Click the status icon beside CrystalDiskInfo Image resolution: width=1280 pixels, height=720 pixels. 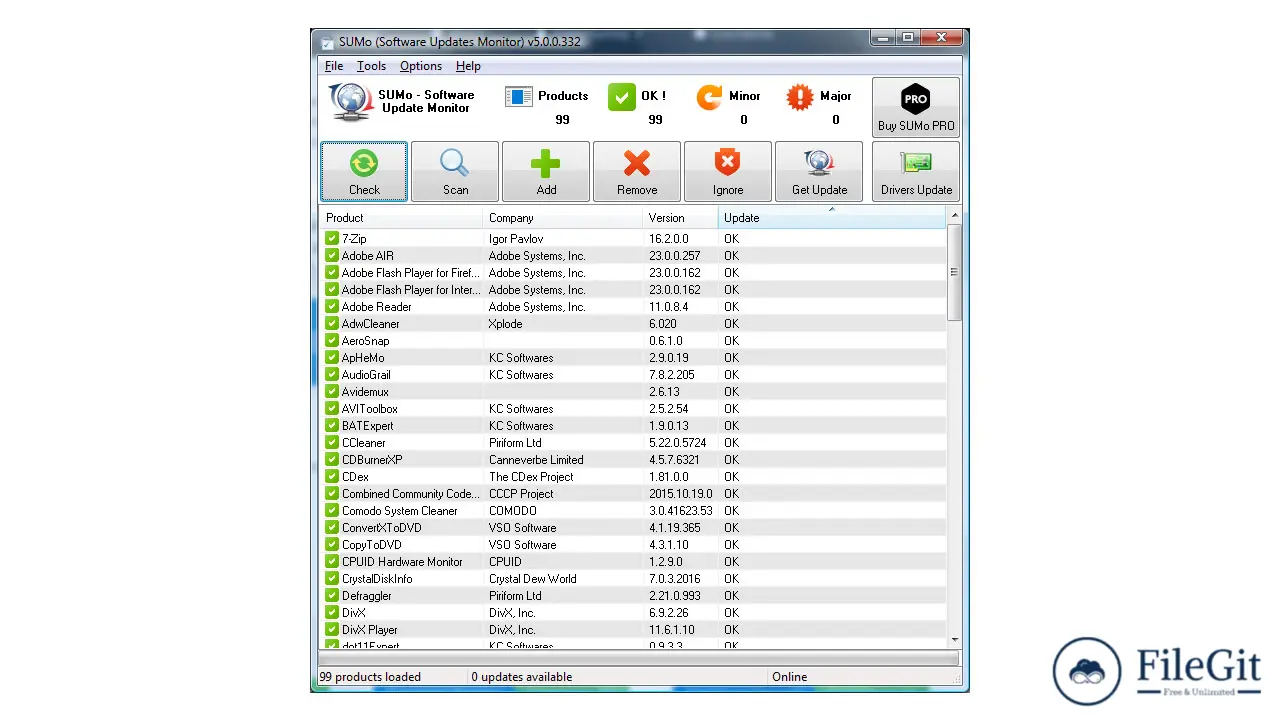(x=332, y=579)
